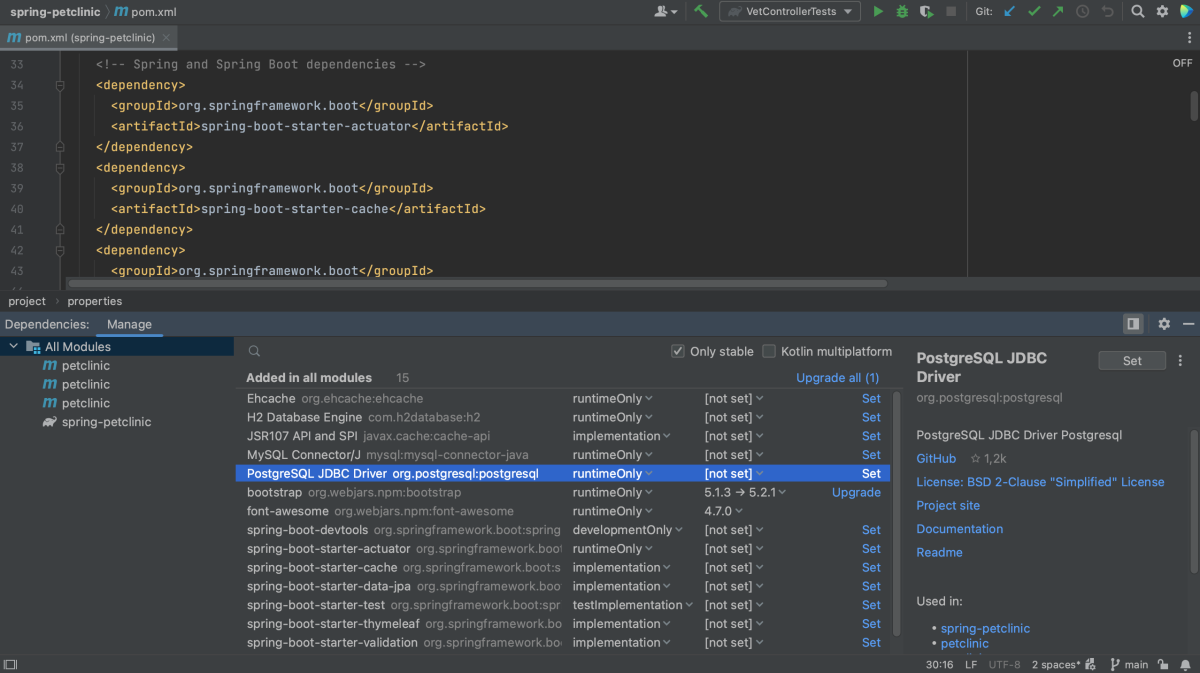Update project from Git

pyautogui.click(x=1009, y=11)
